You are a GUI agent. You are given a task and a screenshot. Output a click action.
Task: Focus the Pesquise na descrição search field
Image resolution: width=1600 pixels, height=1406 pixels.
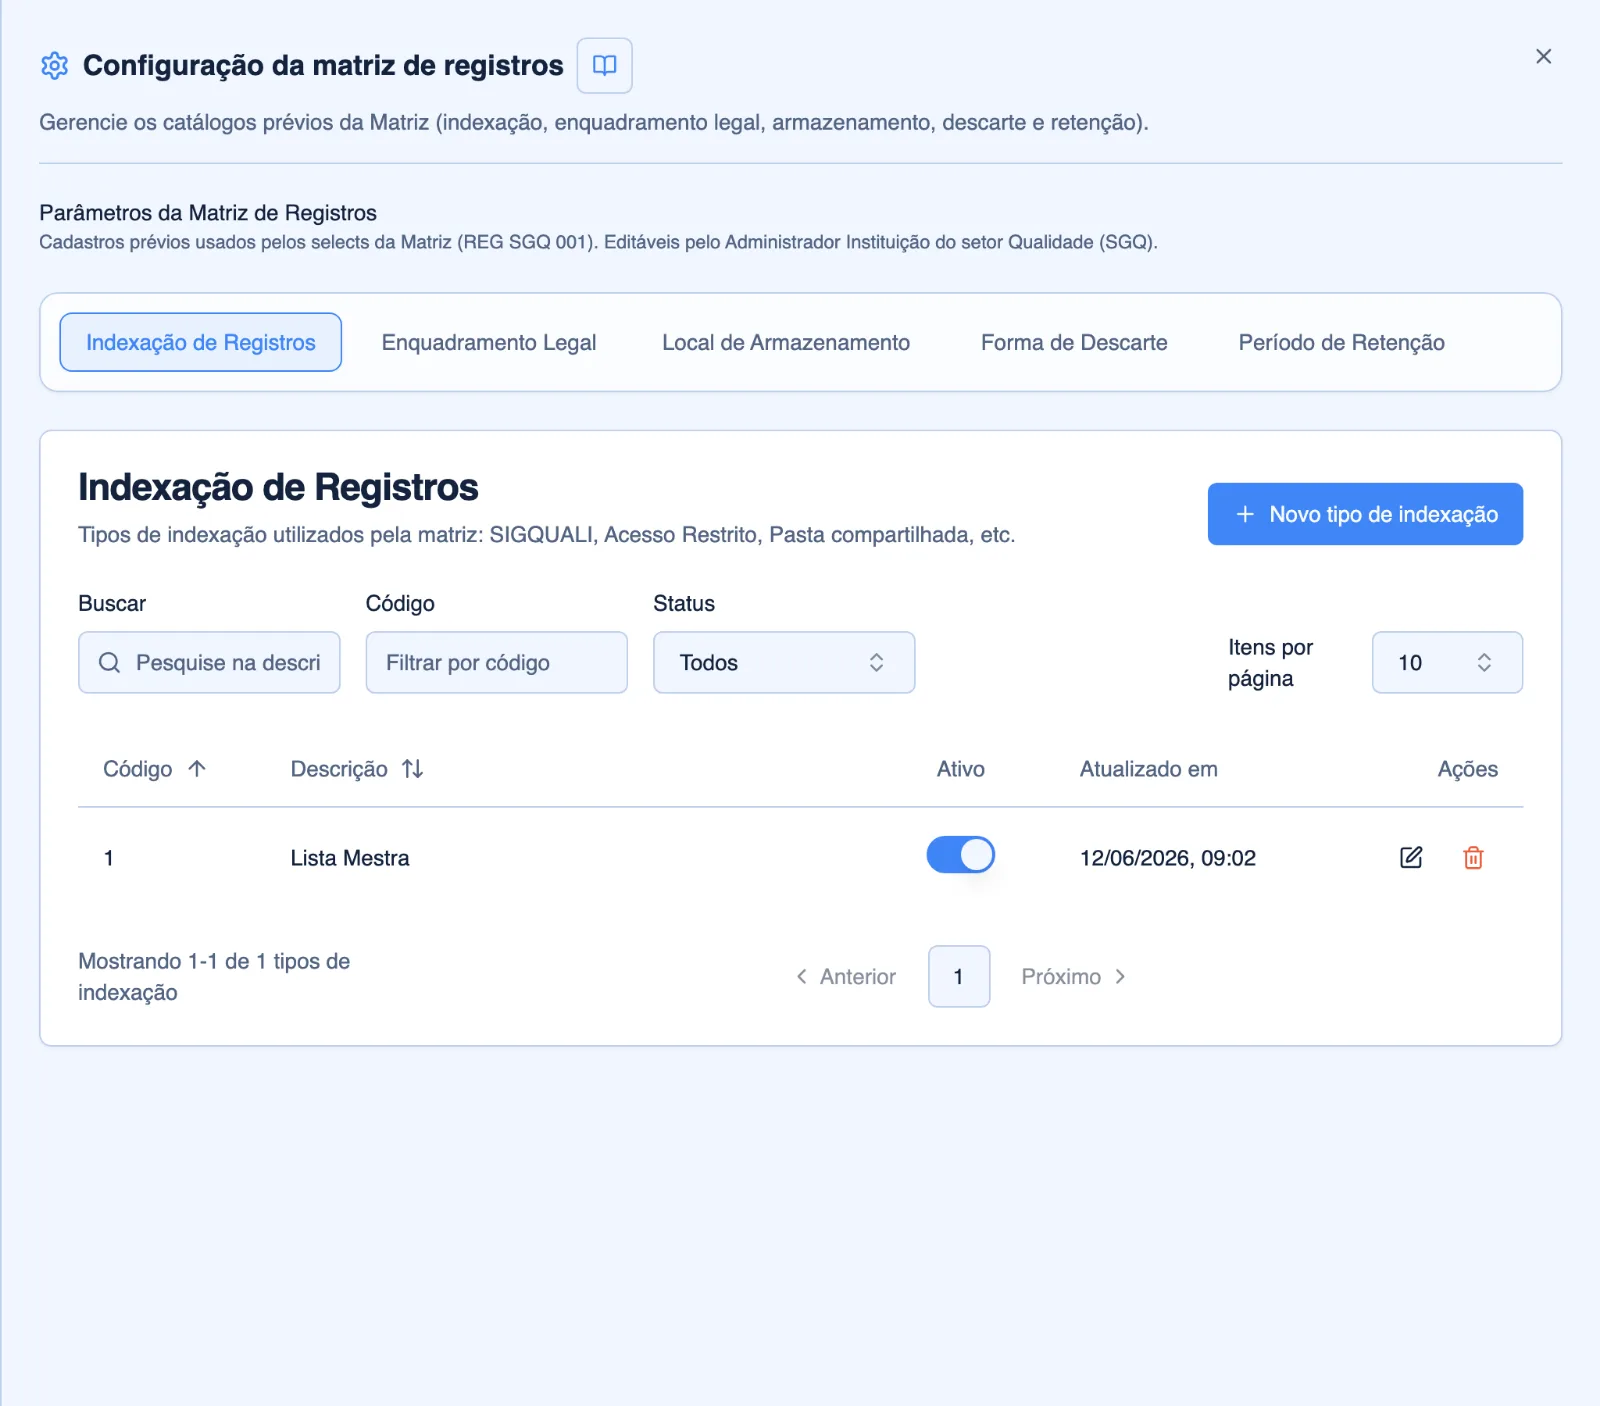coord(209,662)
